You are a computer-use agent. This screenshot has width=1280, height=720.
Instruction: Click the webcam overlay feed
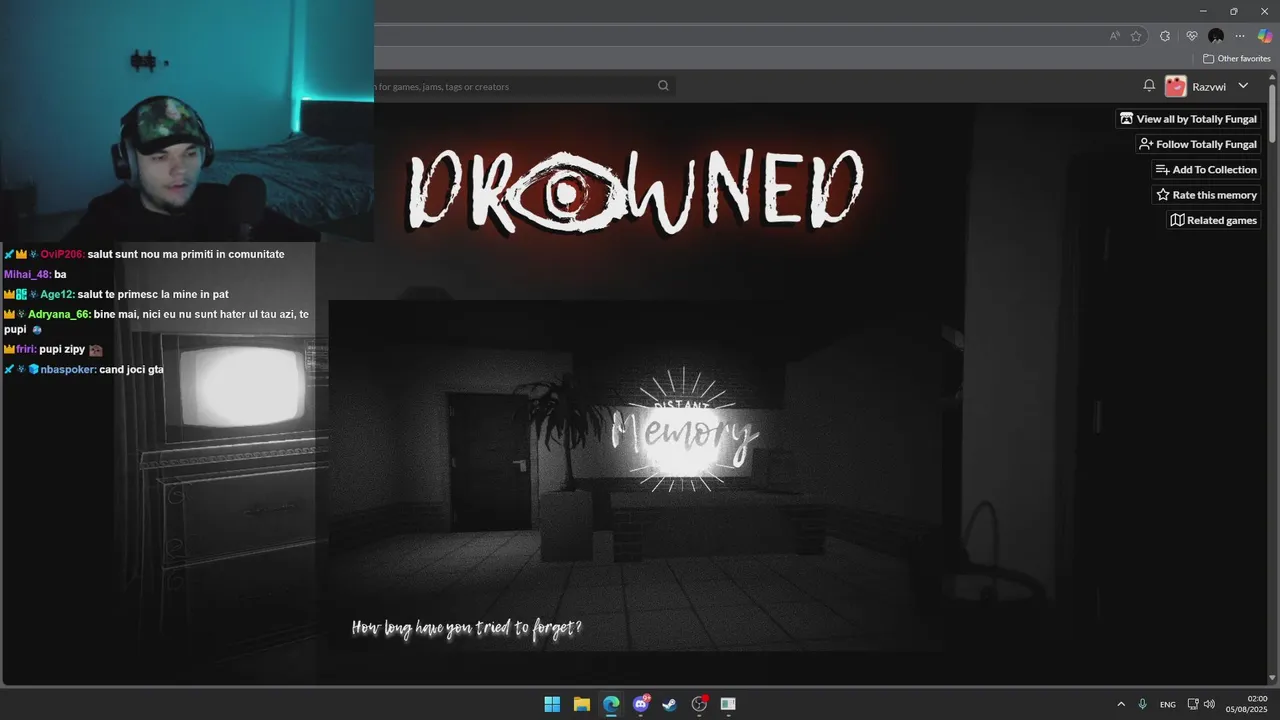click(x=187, y=120)
